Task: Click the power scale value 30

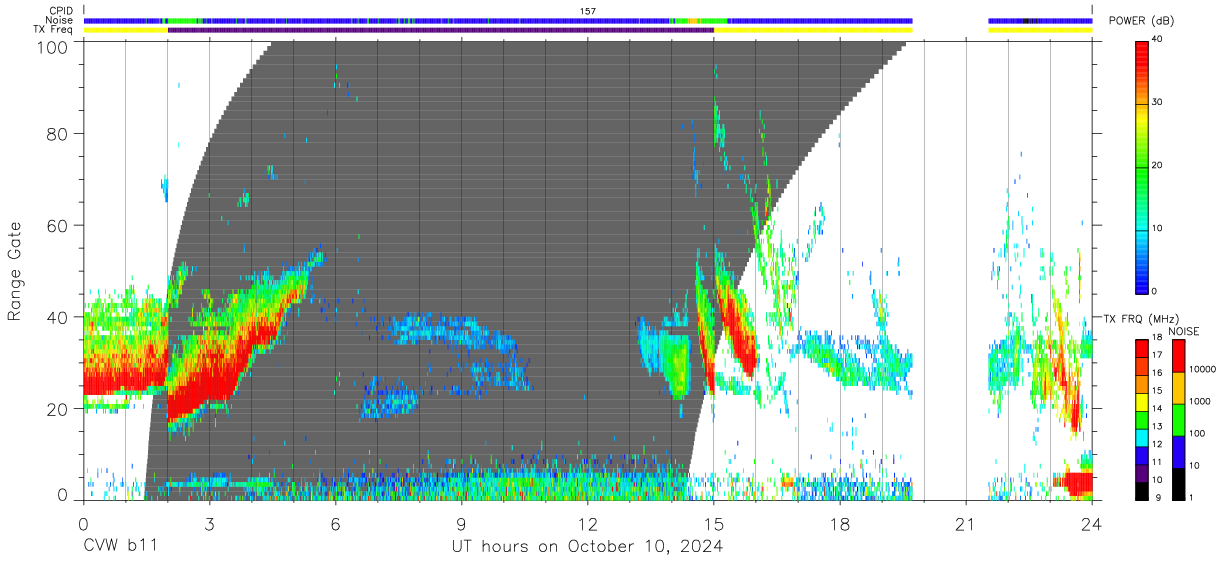Action: pos(1158,103)
